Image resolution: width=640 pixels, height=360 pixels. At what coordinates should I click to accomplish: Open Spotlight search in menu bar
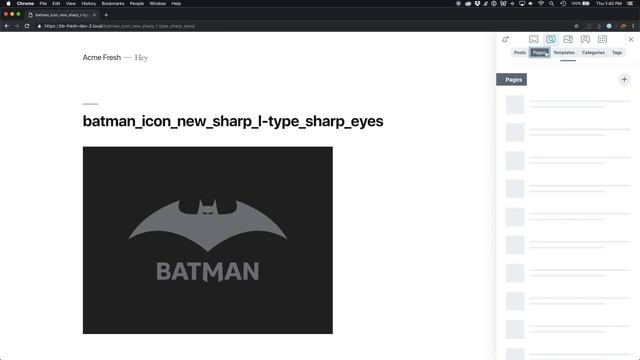coord(551,3)
